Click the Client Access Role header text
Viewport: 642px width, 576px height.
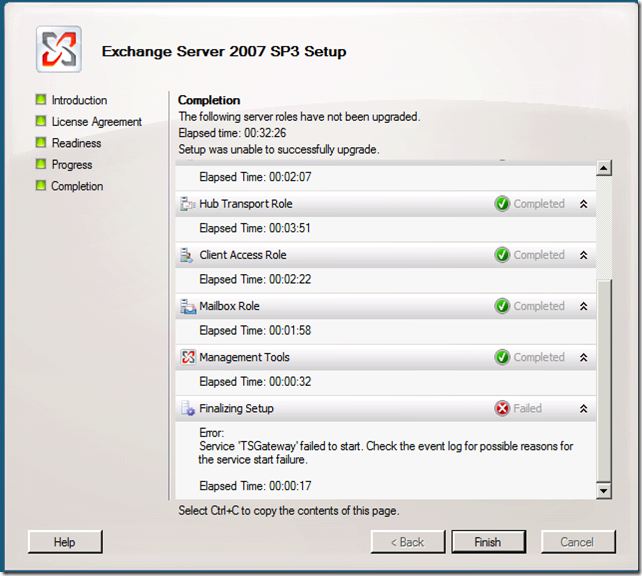click(x=243, y=255)
